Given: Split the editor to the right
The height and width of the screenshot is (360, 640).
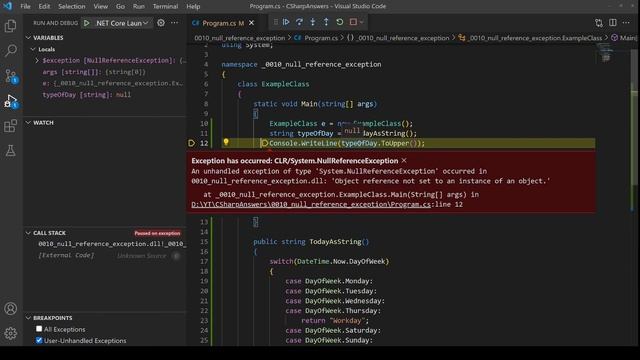Looking at the screenshot, I should [x=613, y=23].
